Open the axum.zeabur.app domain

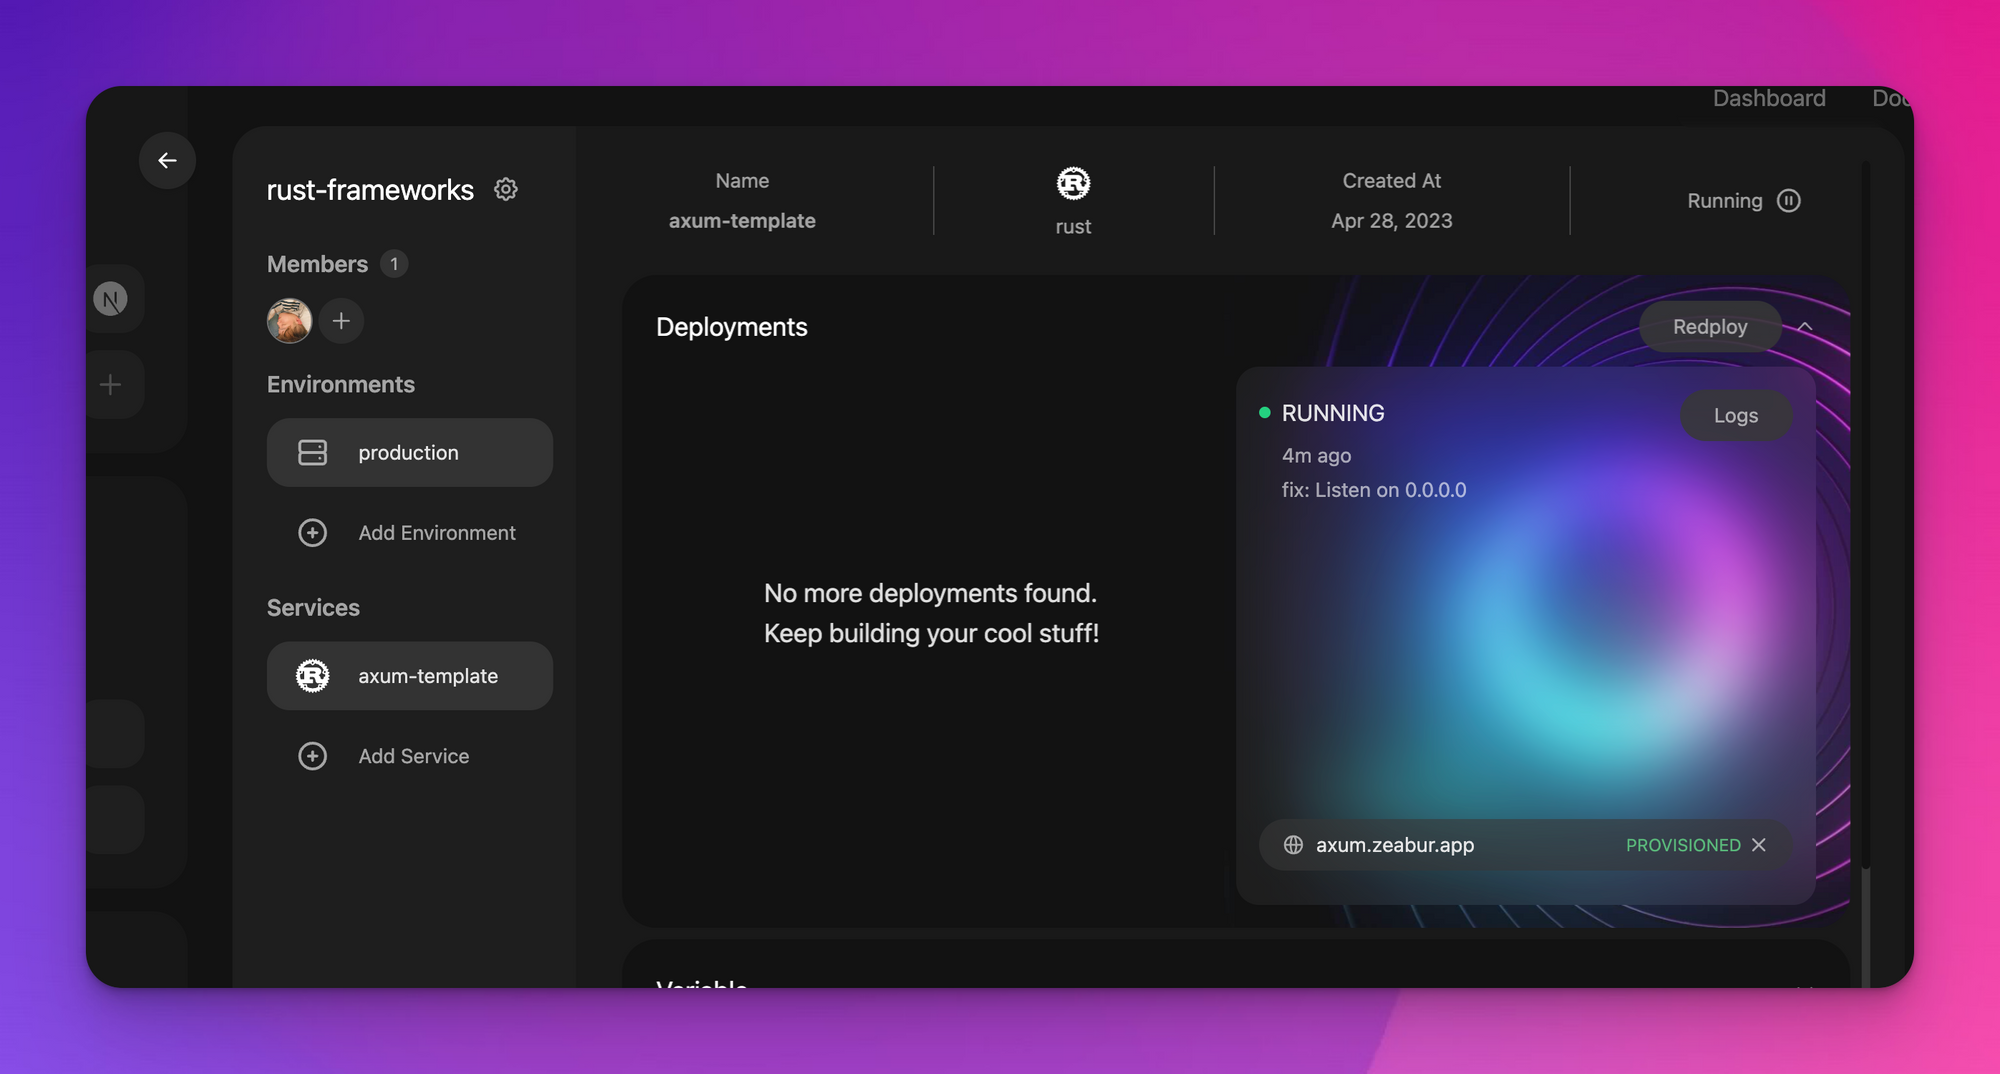click(x=1395, y=845)
